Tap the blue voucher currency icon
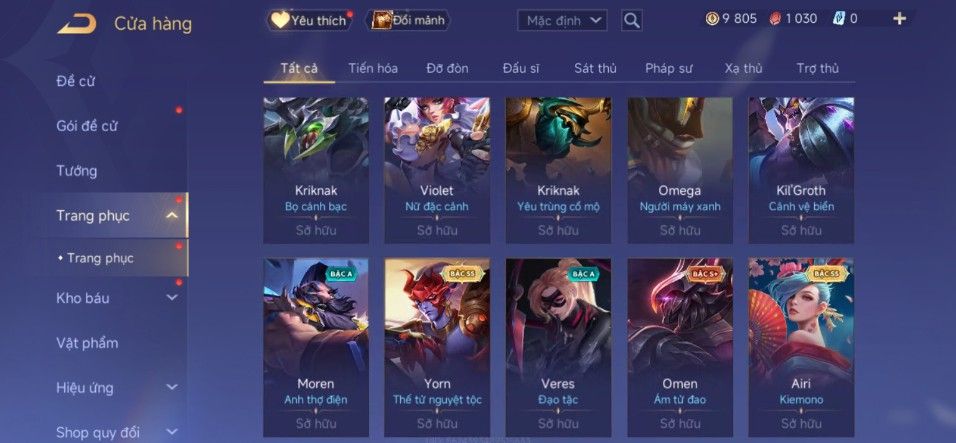This screenshot has width=956, height=443. 839,19
